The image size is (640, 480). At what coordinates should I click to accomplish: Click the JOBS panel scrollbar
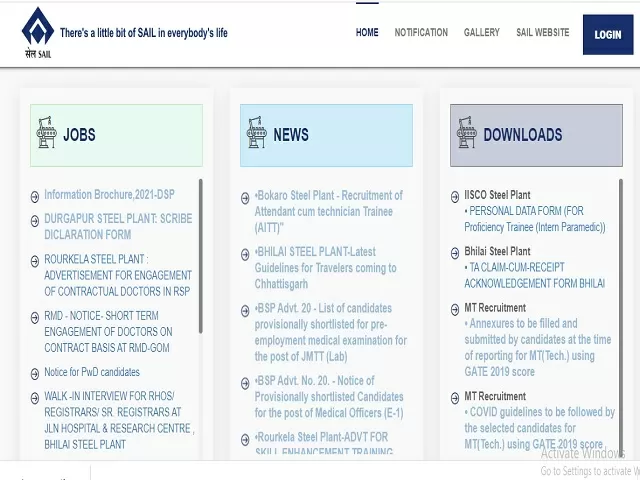tap(200, 256)
